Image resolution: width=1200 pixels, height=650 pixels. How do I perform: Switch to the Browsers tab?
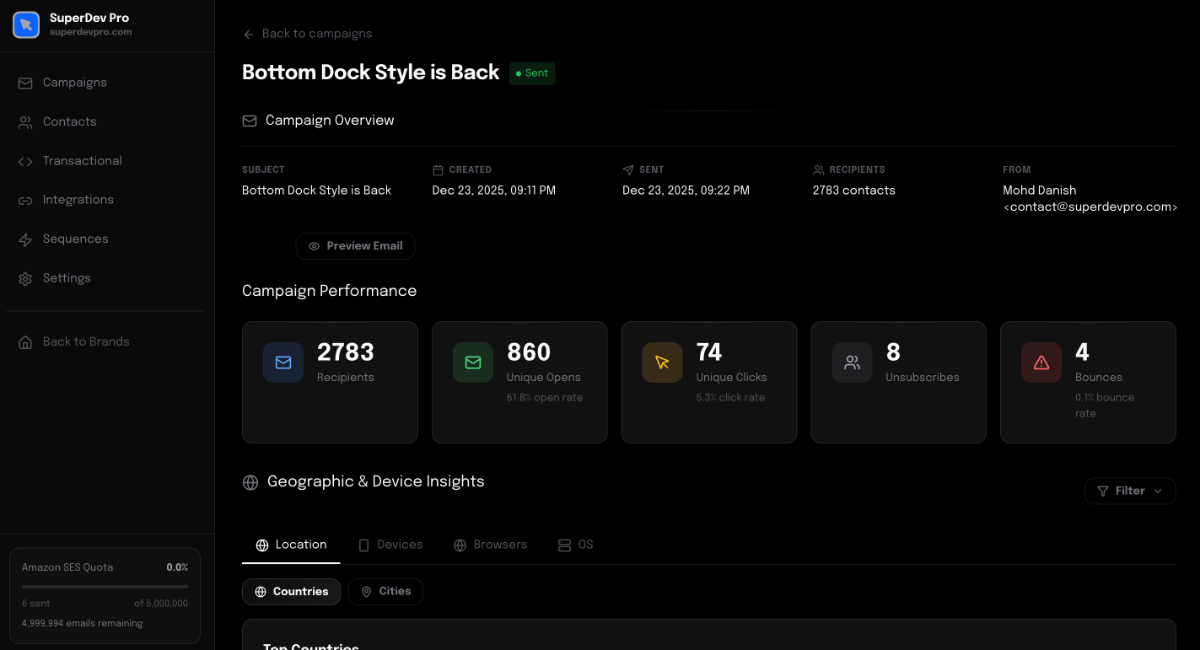pyautogui.click(x=490, y=545)
